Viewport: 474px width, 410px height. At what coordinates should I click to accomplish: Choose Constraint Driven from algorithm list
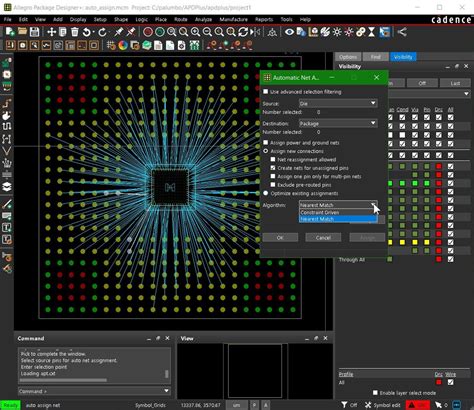pyautogui.click(x=338, y=212)
